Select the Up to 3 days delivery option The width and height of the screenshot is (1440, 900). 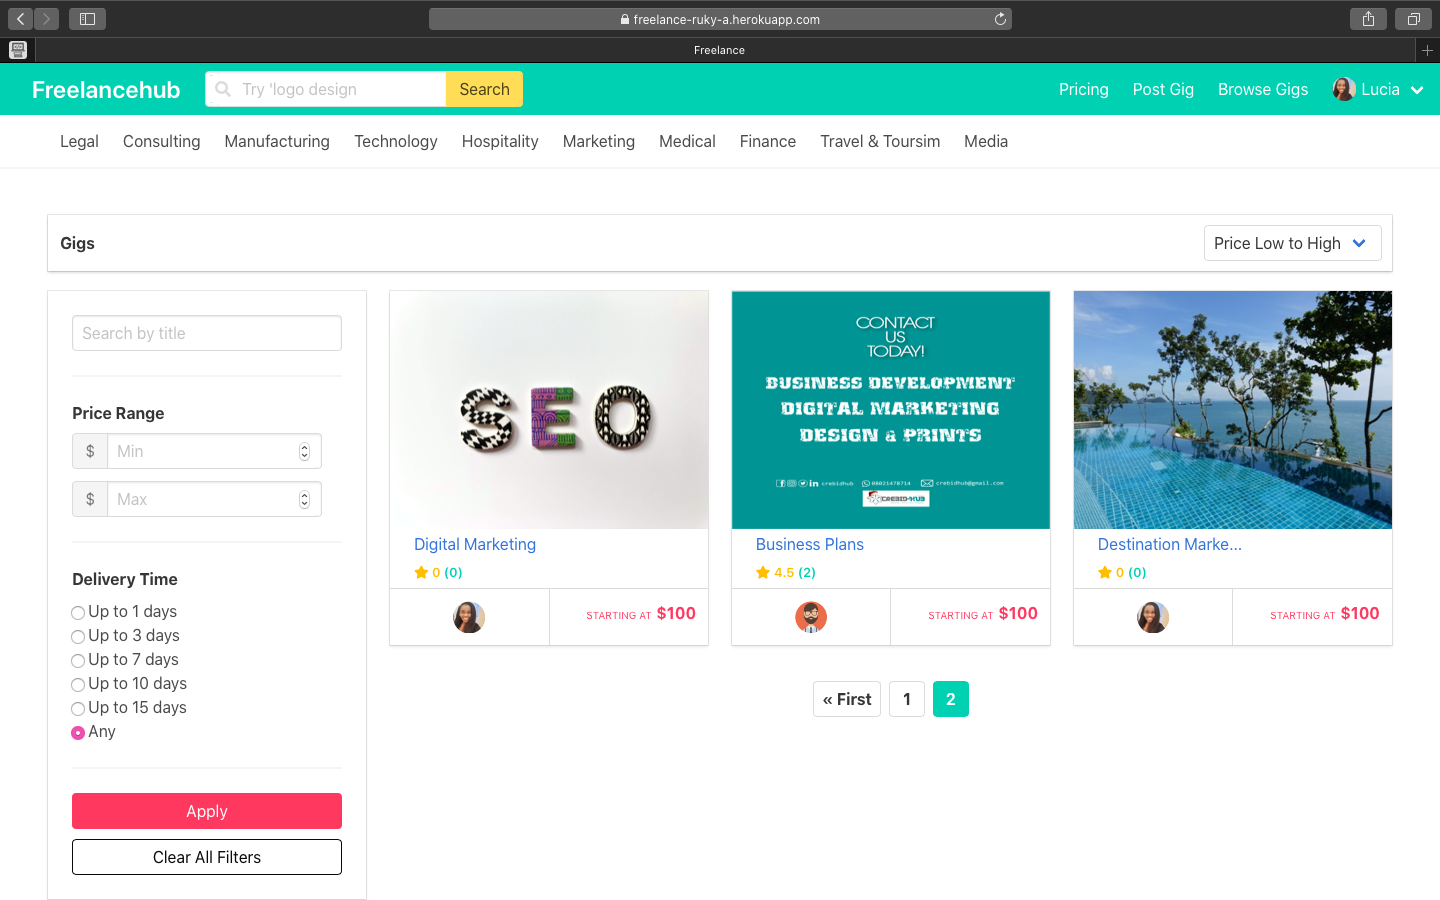tap(78, 636)
